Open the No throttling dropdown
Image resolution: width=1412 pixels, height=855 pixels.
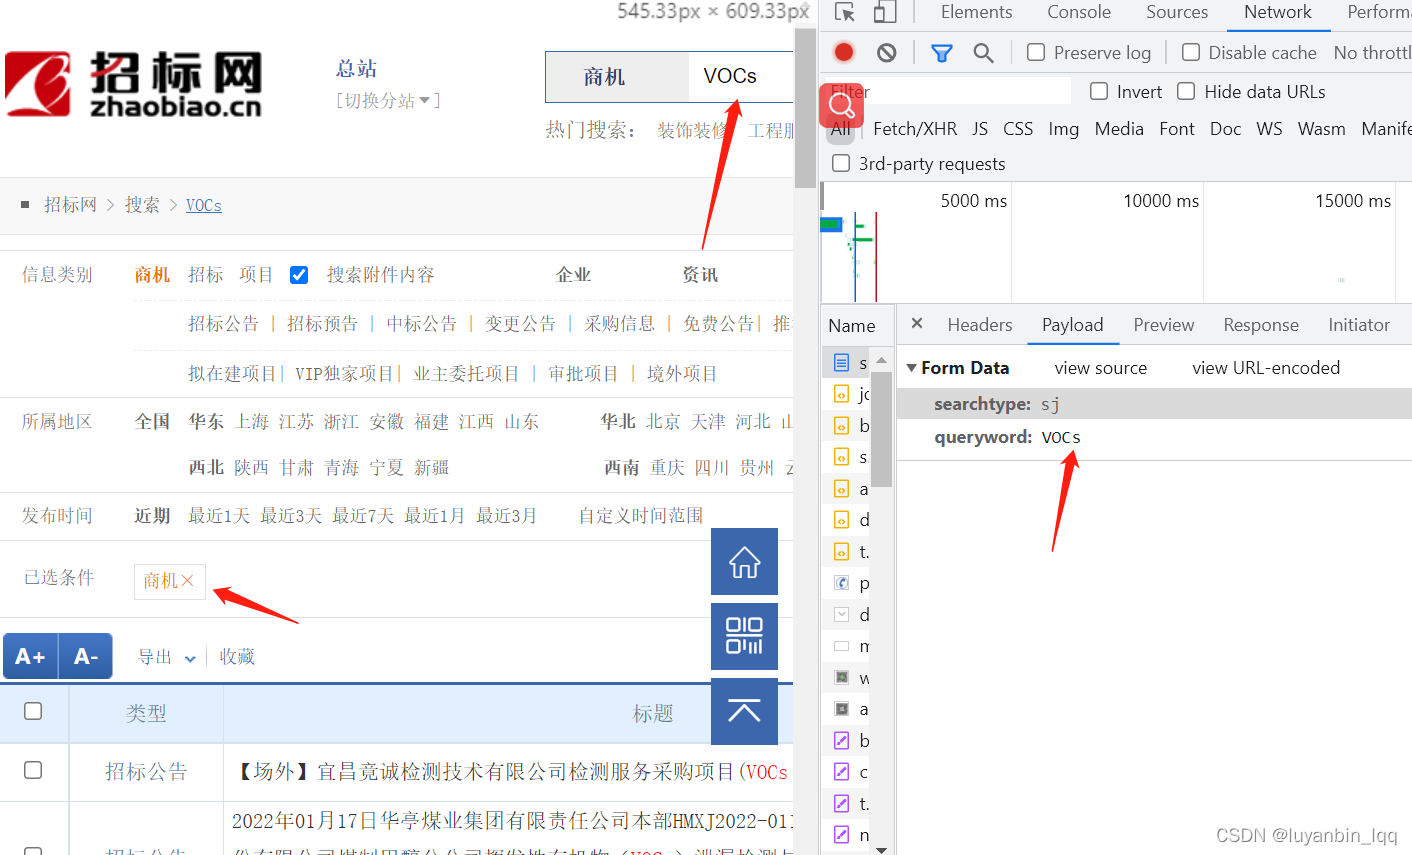tap(1372, 52)
